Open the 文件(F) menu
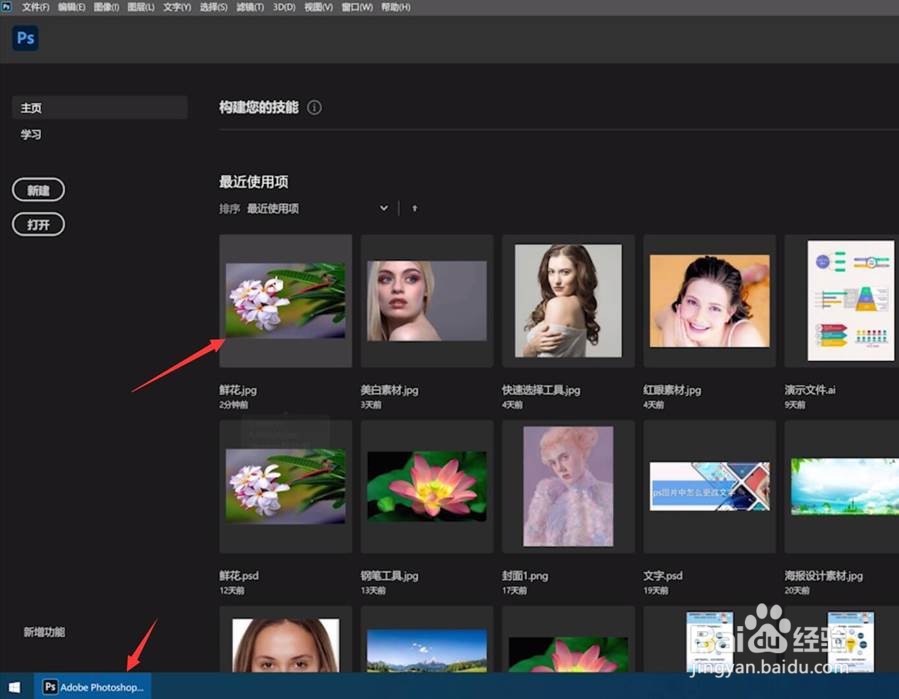The height and width of the screenshot is (699, 899). click(x=36, y=7)
